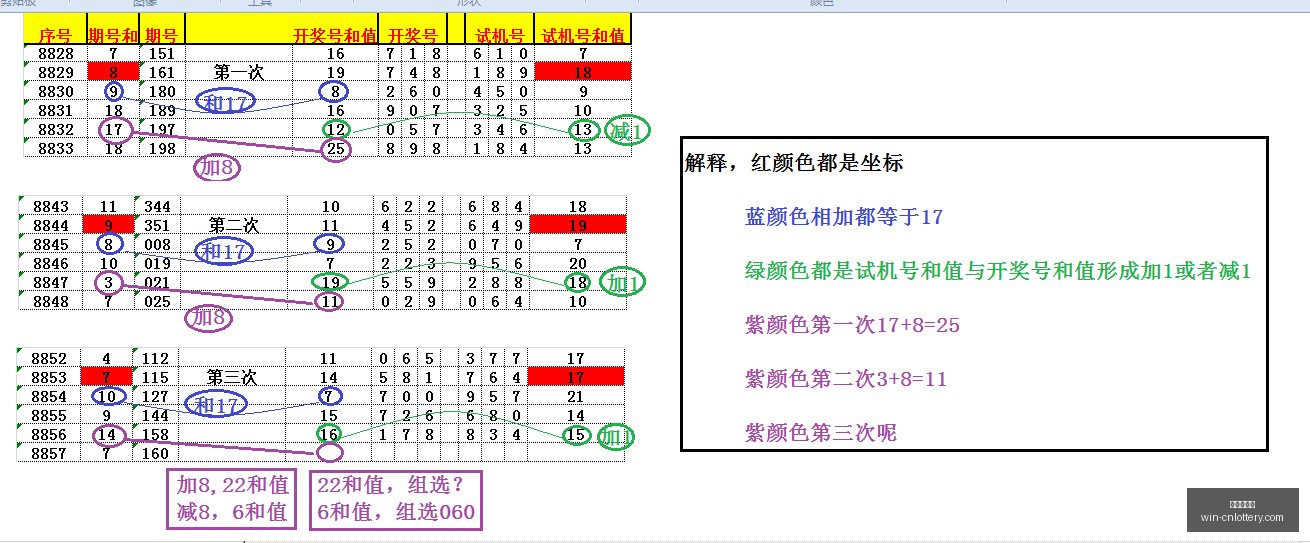Image resolution: width=1310 pixels, height=543 pixels.
Task: Click the text 减8，6和值 in purple box
Action: (233, 513)
